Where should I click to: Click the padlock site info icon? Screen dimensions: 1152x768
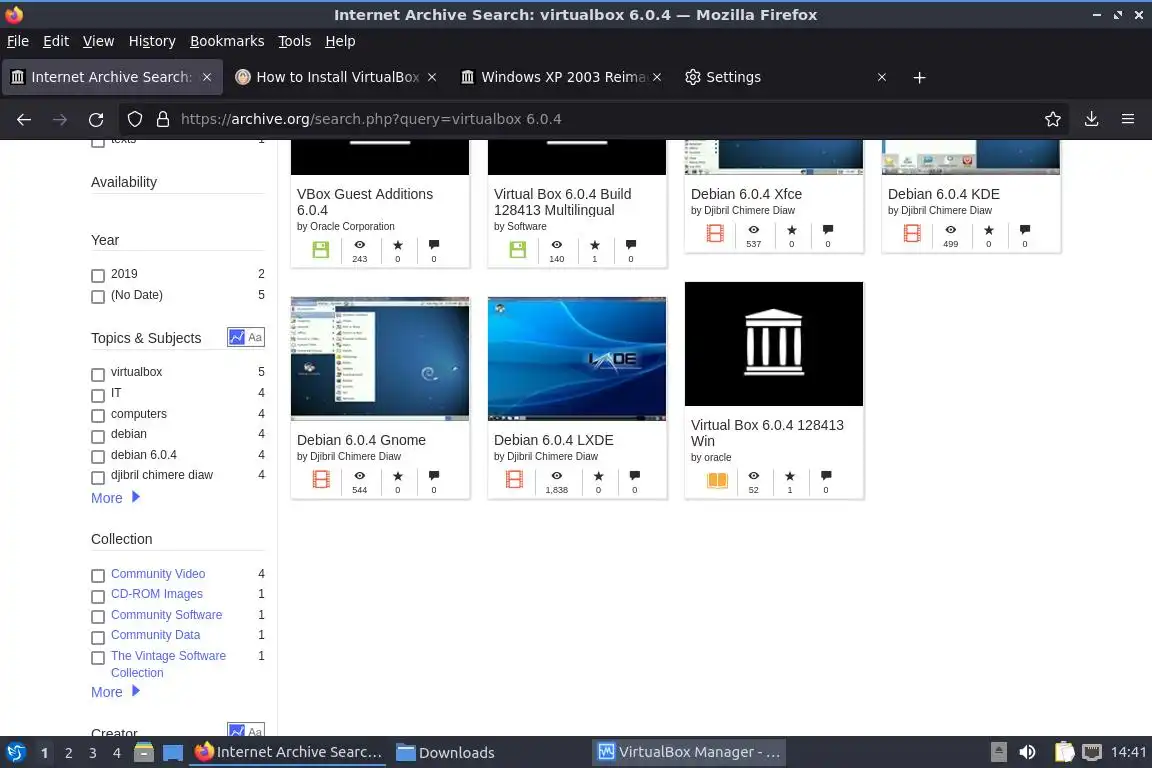(x=163, y=119)
